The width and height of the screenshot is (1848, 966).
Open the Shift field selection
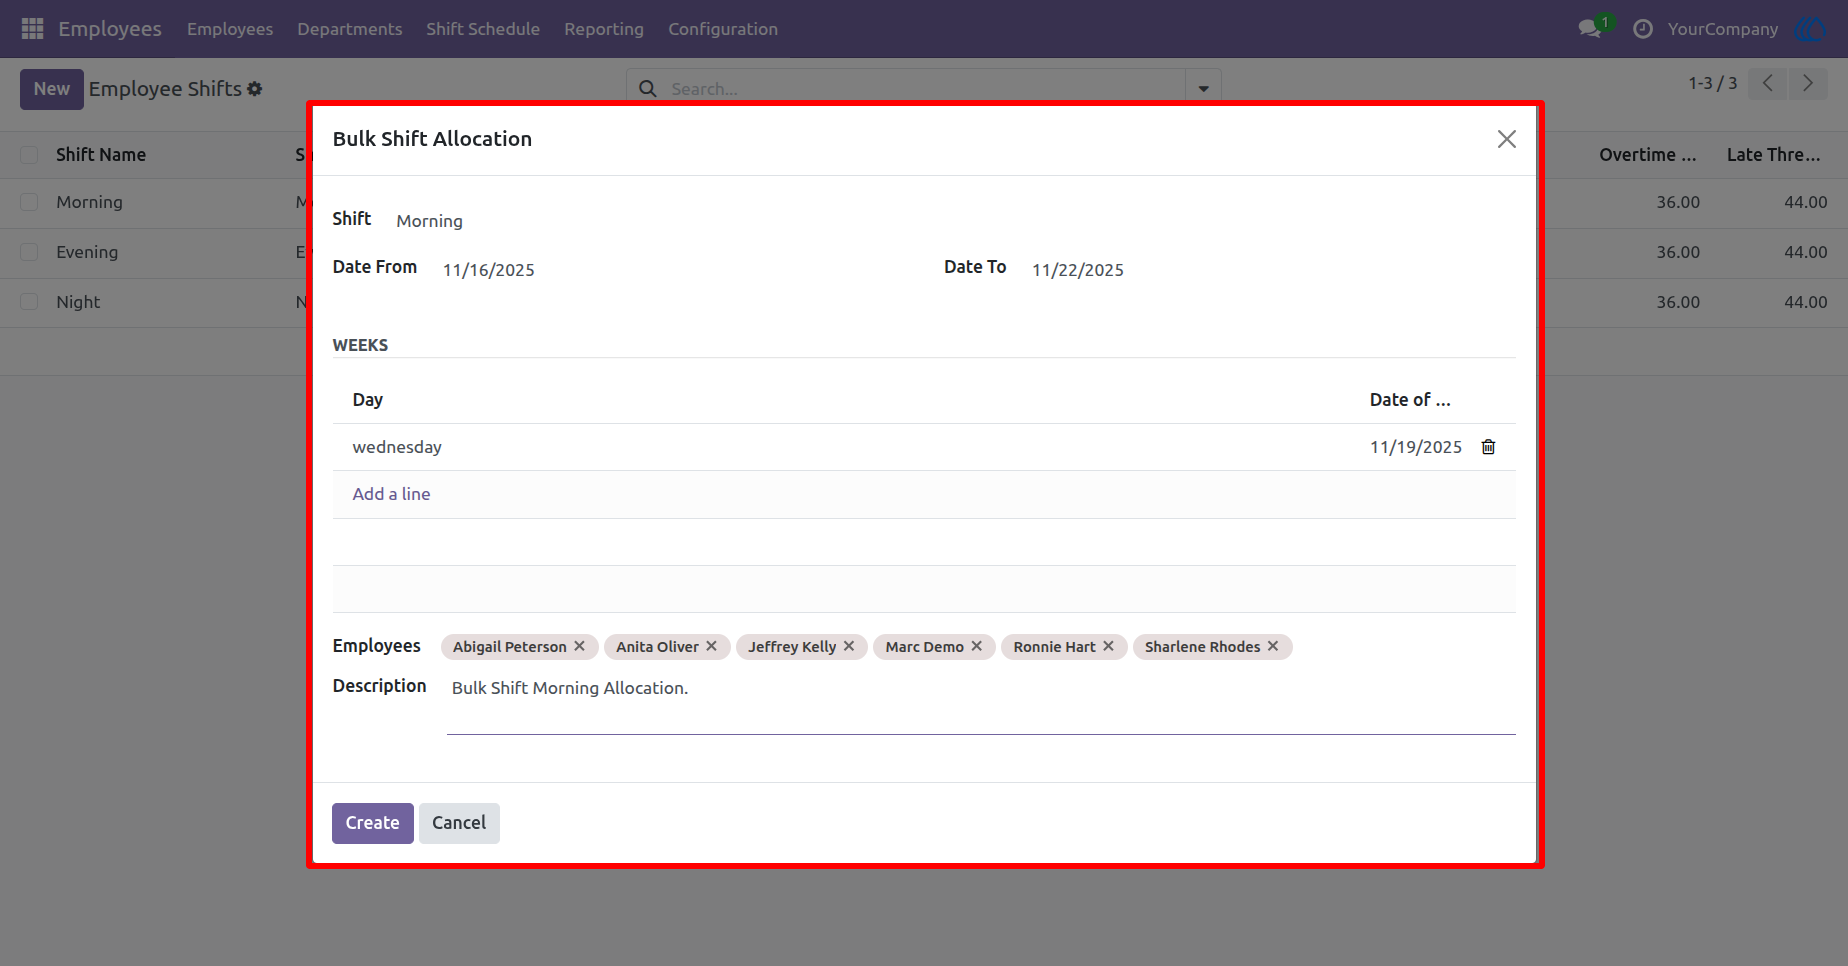pos(650,221)
